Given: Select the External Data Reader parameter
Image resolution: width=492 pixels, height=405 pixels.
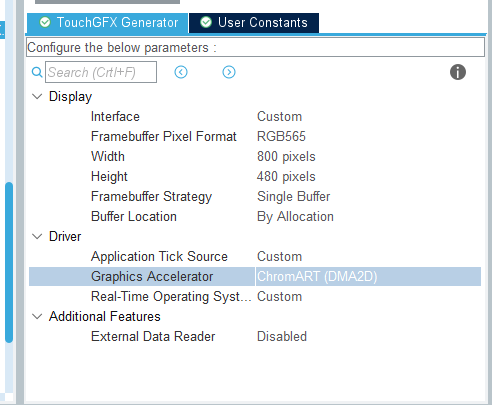Looking at the screenshot, I should tap(153, 337).
